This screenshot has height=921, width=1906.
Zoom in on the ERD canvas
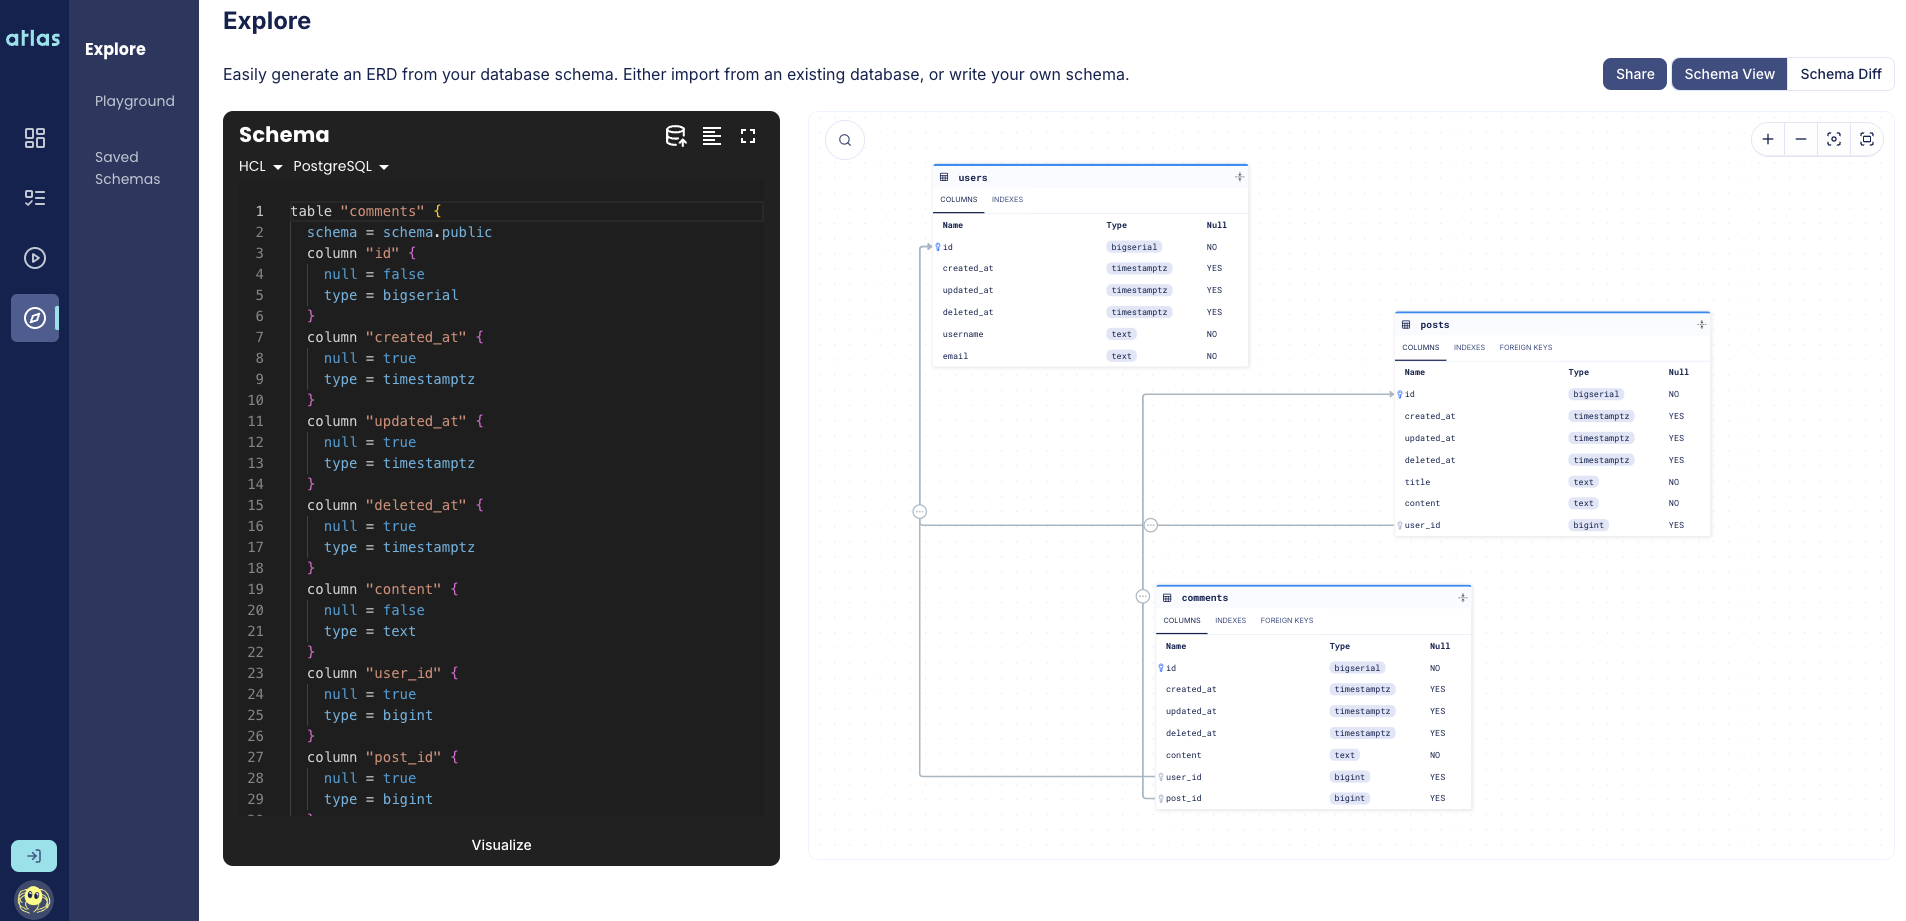click(1768, 139)
